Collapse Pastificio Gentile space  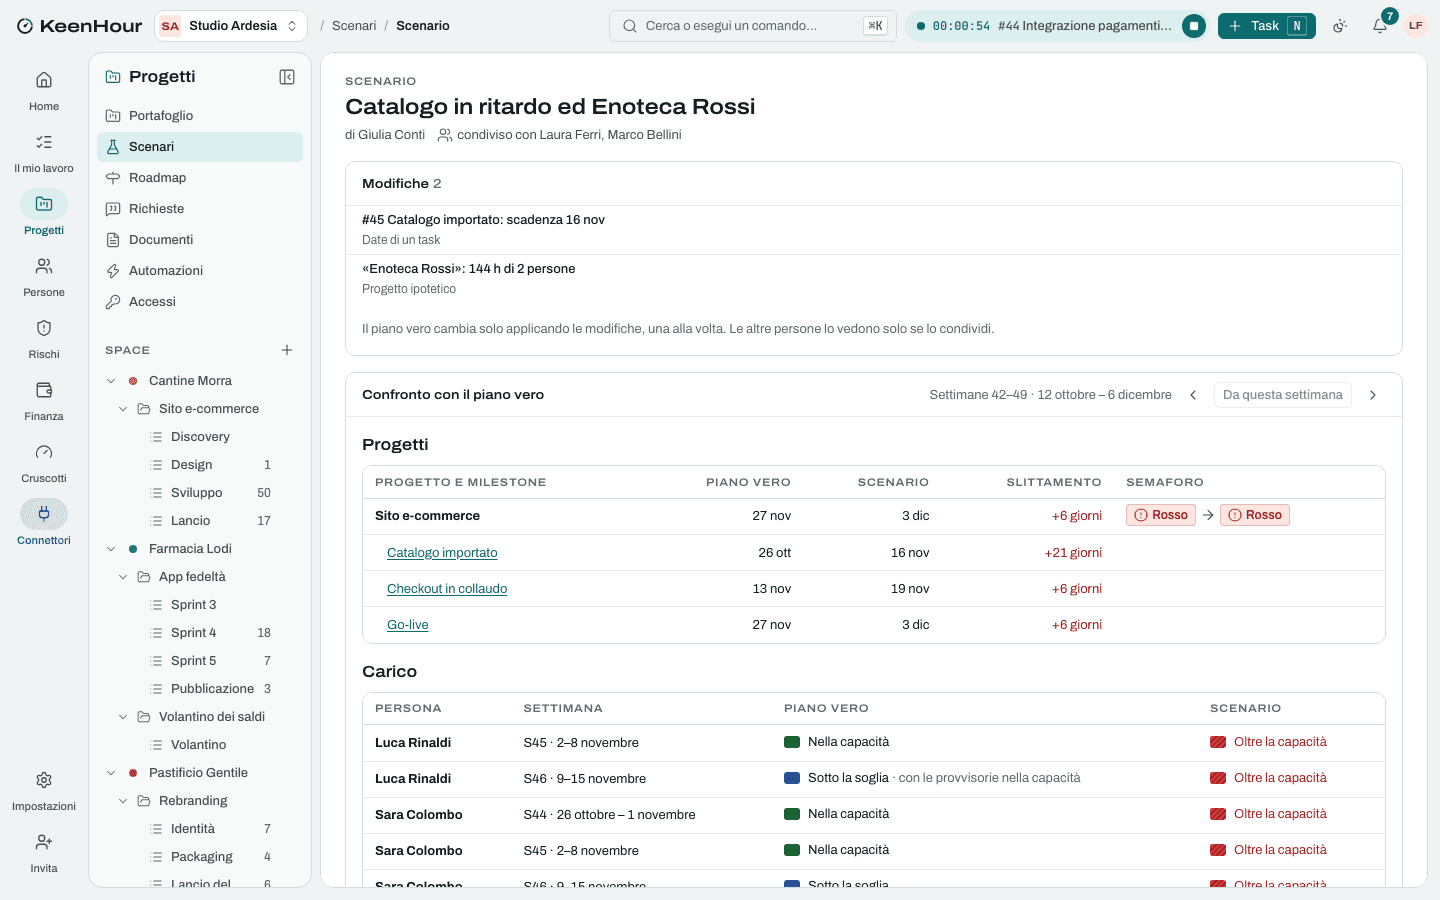click(x=111, y=773)
